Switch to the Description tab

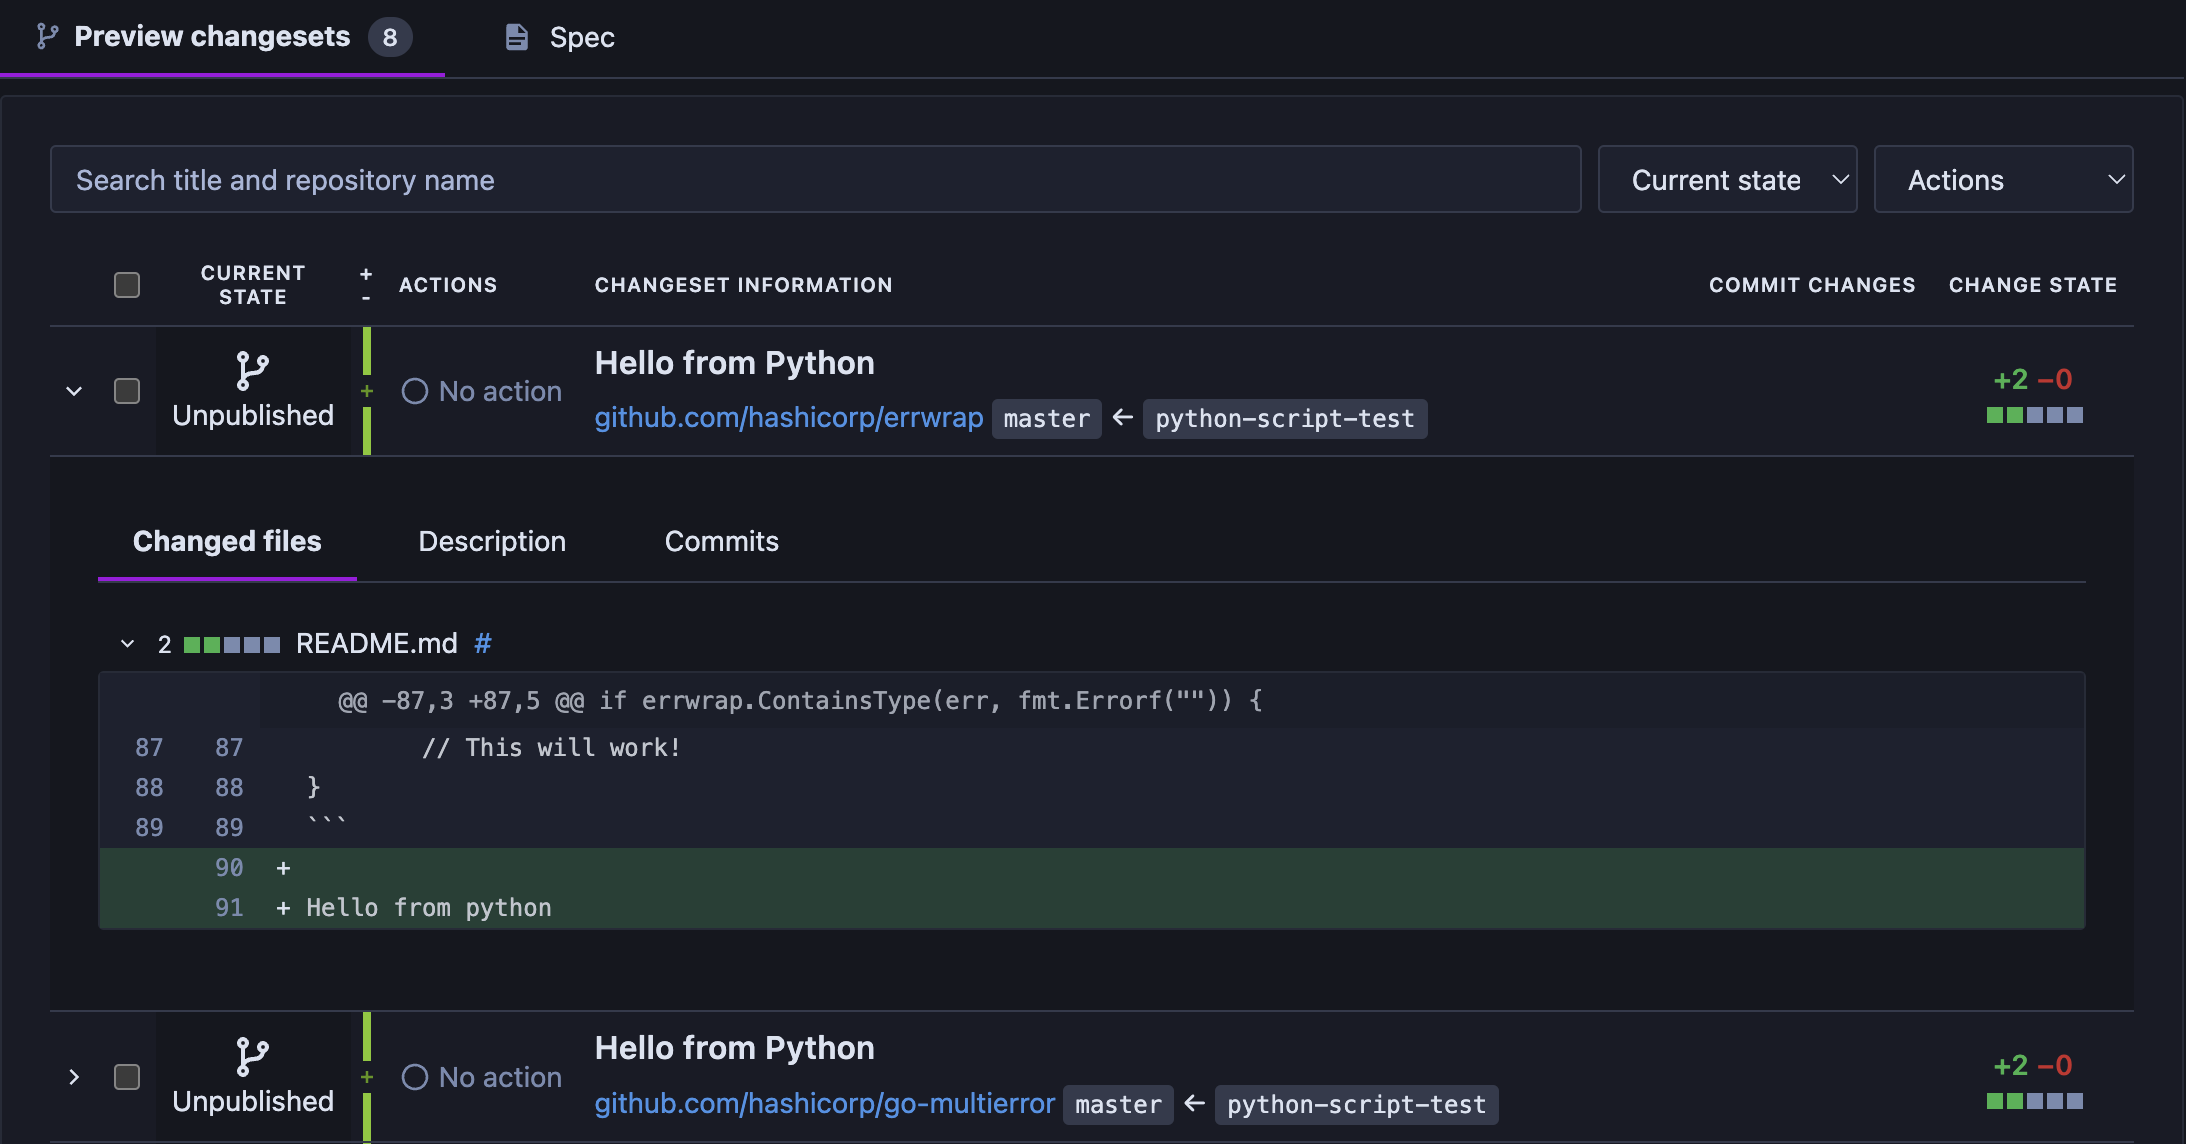[x=492, y=541]
